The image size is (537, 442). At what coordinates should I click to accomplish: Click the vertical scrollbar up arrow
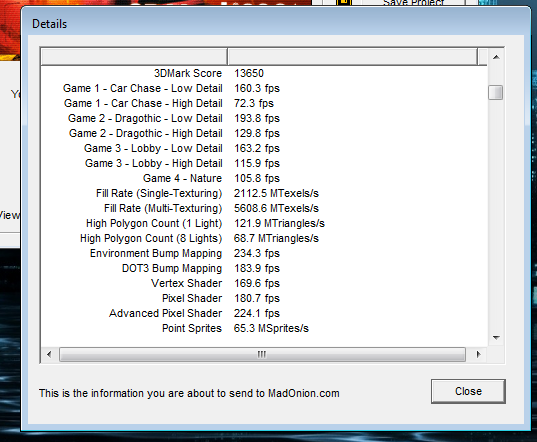pos(496,57)
